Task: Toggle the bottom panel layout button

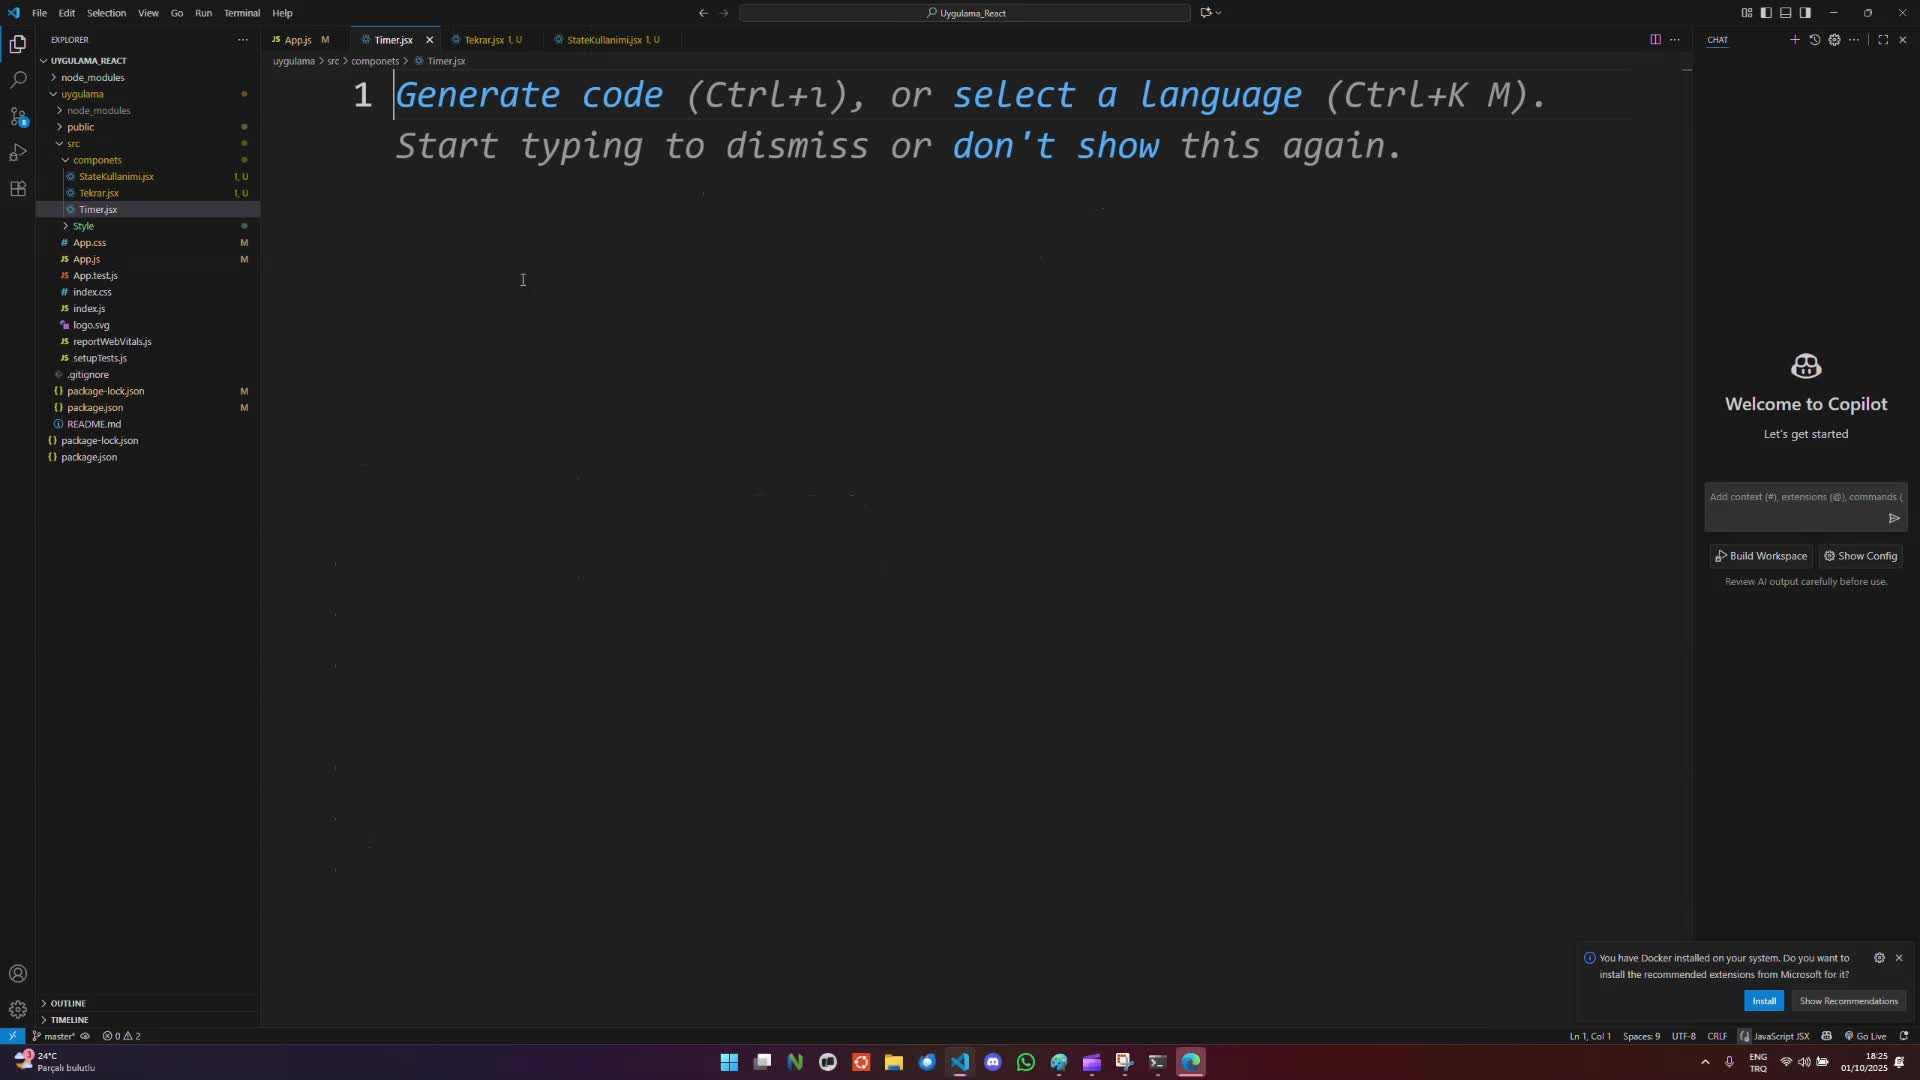Action: [x=1785, y=13]
